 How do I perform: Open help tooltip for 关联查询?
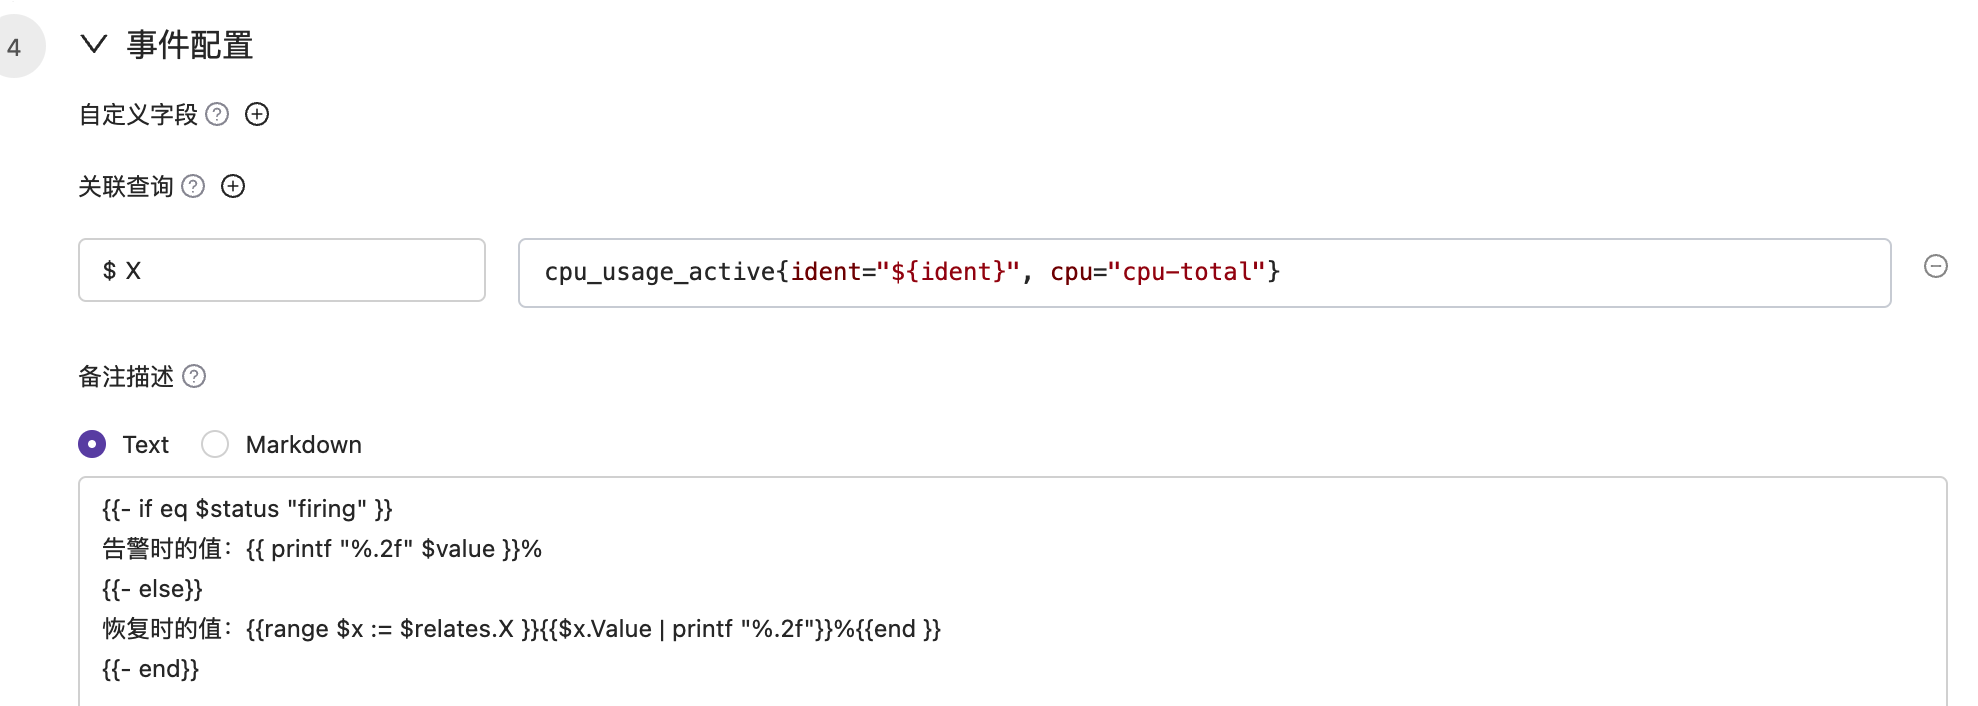click(193, 186)
